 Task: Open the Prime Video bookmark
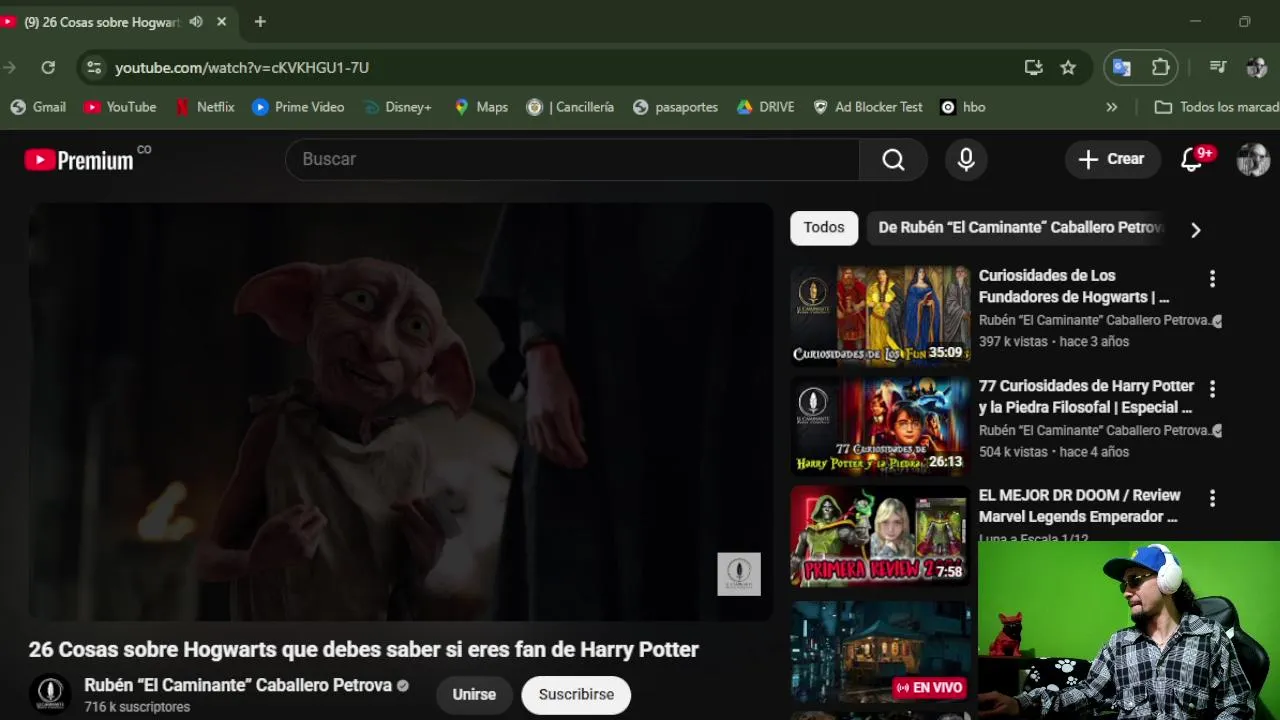[x=298, y=107]
